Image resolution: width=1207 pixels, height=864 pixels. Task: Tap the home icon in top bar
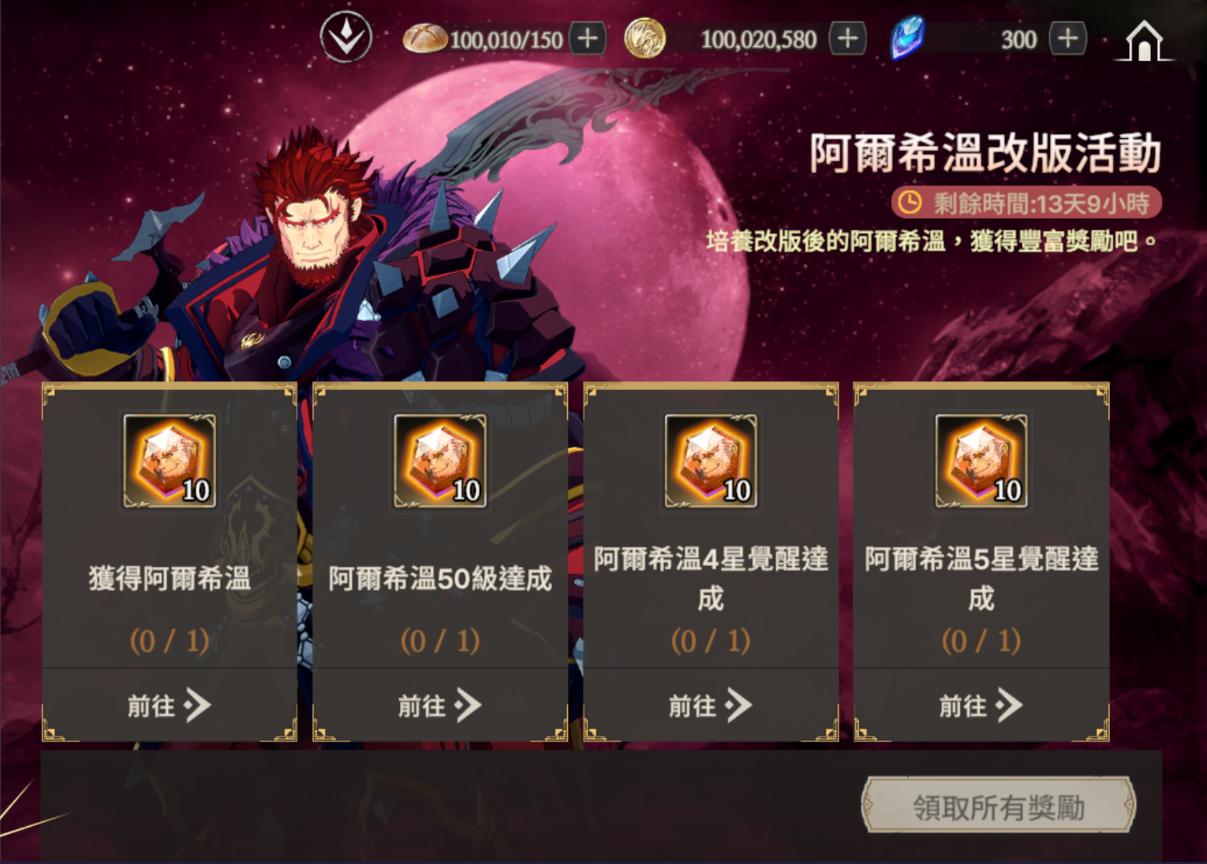click(1145, 40)
